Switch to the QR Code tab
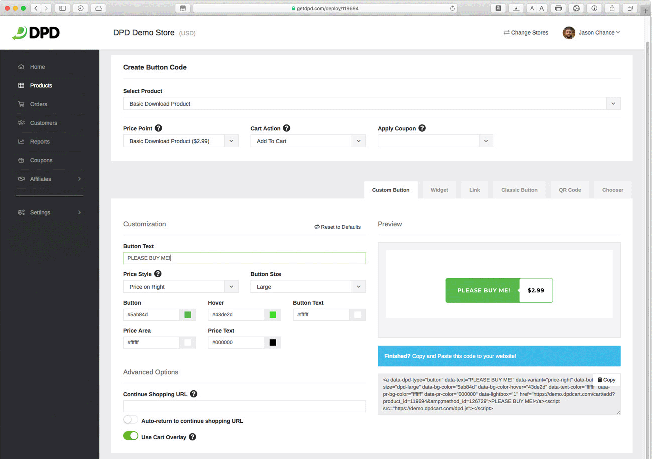Screen dimensions: 652x459 [569, 189]
